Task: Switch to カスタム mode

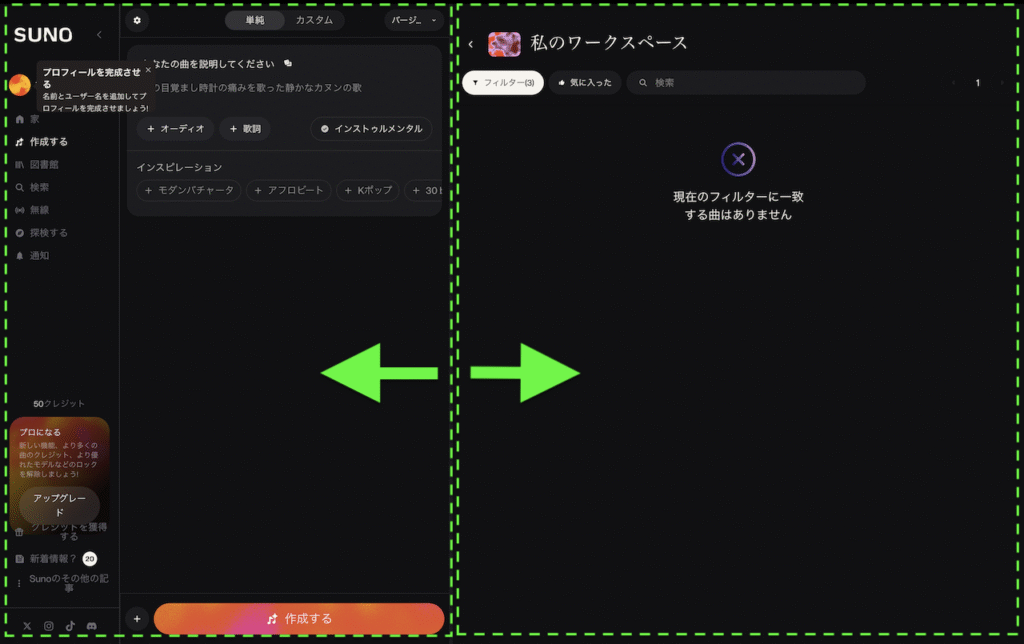Action: [315, 20]
